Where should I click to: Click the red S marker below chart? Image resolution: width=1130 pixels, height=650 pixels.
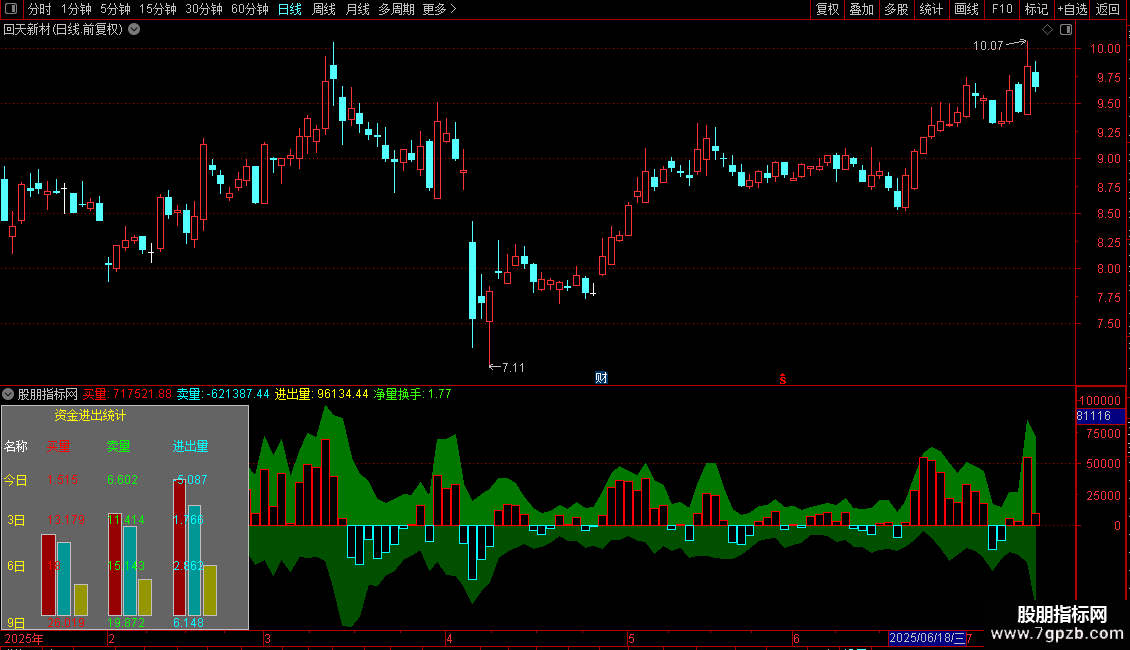[783, 378]
